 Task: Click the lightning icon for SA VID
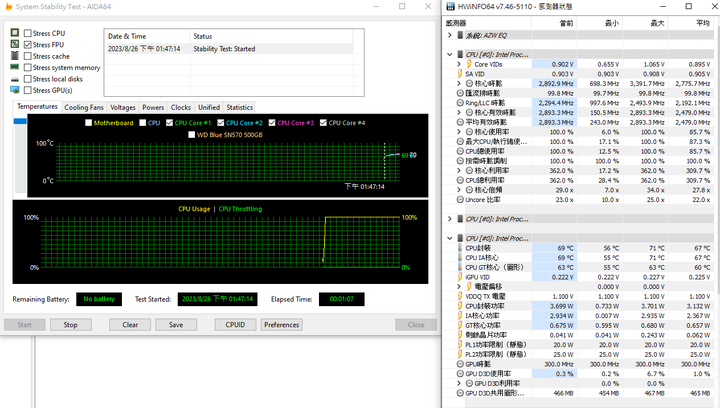tap(460, 73)
